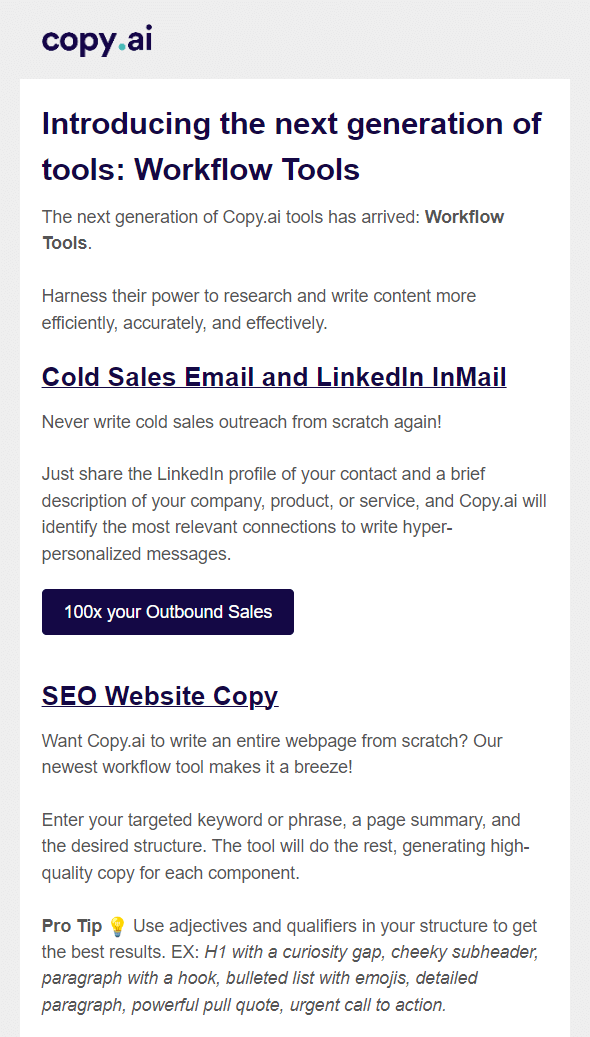Open the Cold Sales Email and LinkedIn InMail link

coord(274,377)
